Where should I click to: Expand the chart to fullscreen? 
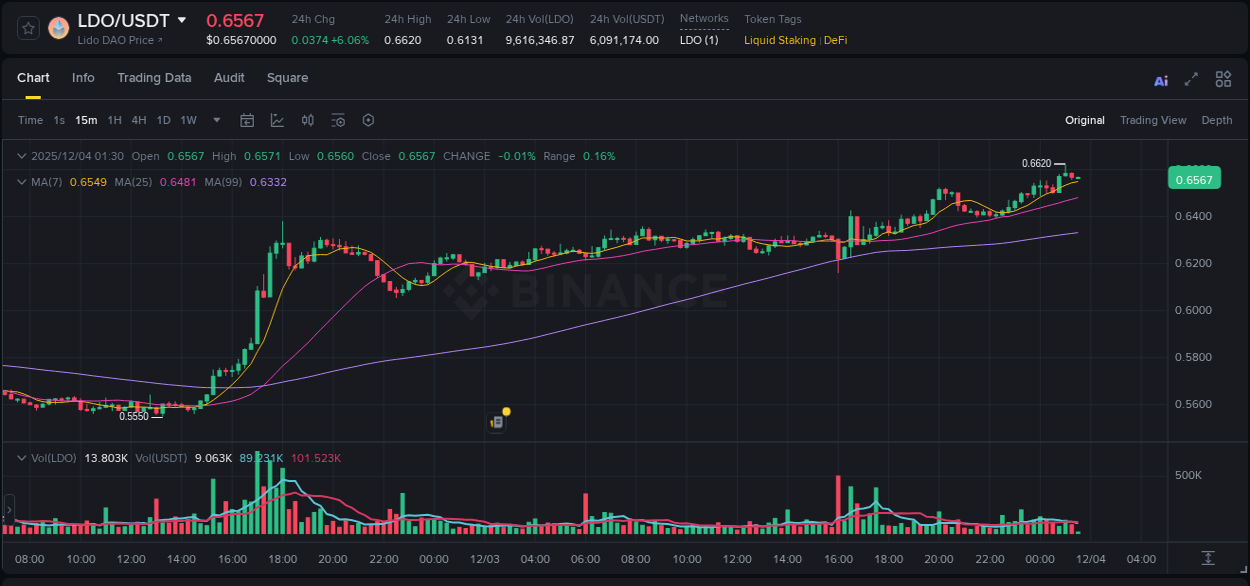1191,79
